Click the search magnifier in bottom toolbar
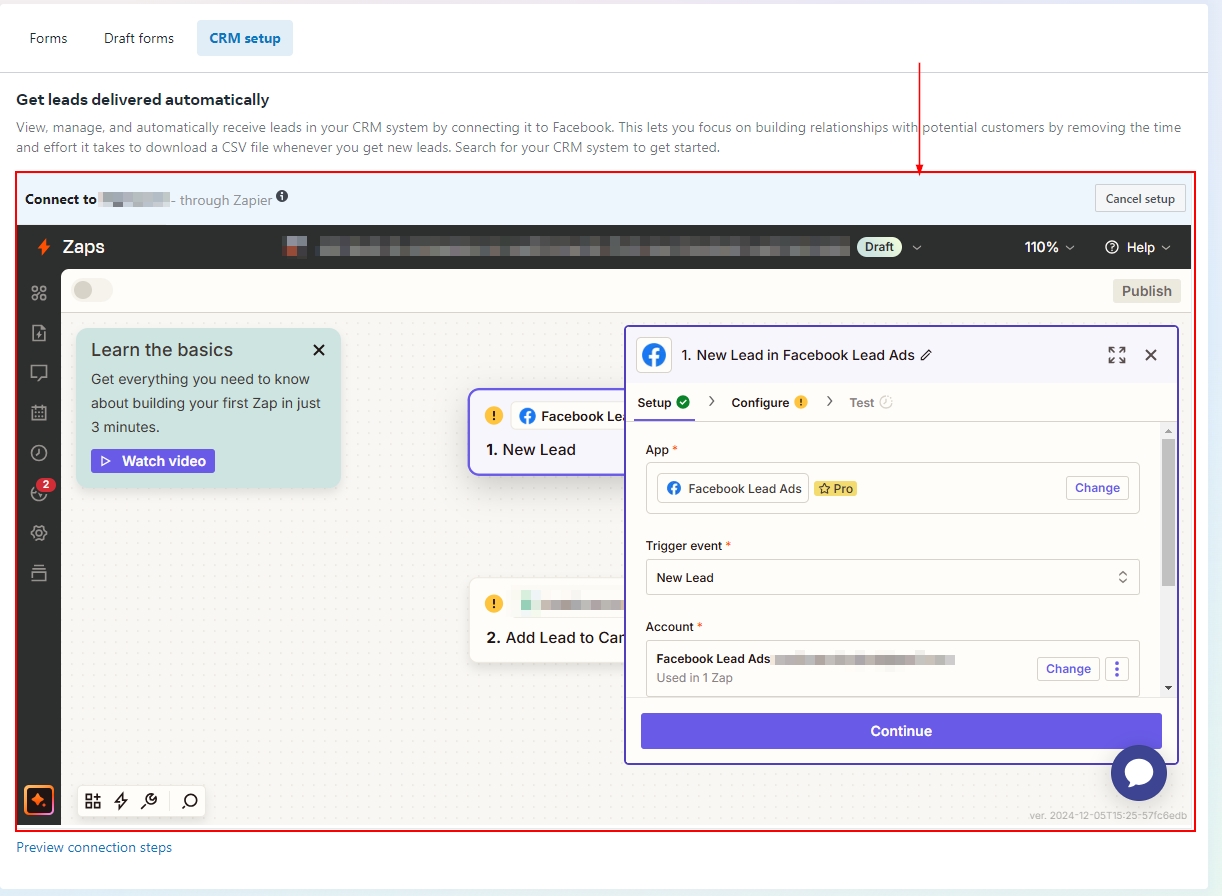 [190, 800]
